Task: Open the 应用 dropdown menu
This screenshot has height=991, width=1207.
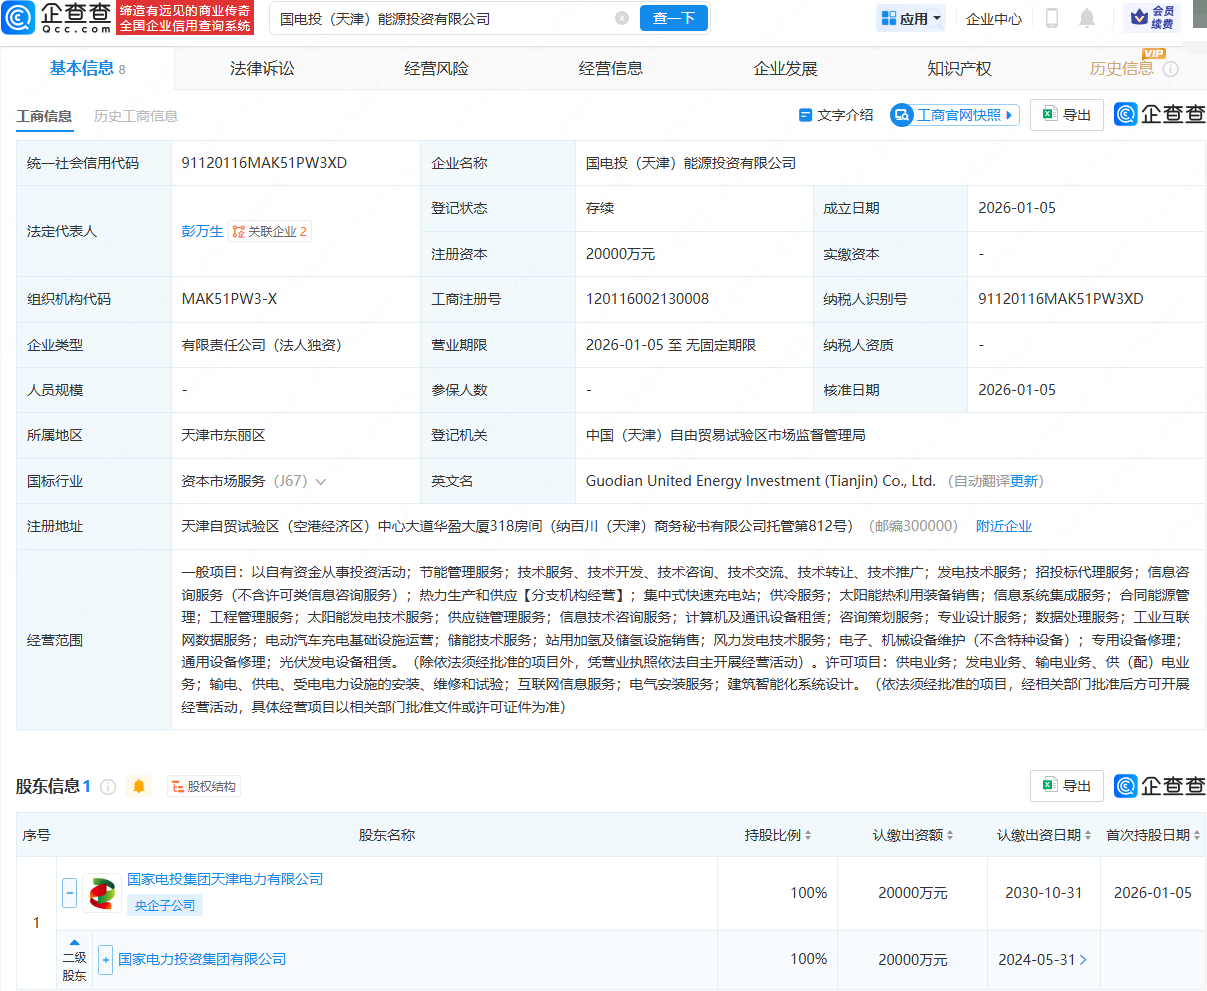Action: coord(910,18)
